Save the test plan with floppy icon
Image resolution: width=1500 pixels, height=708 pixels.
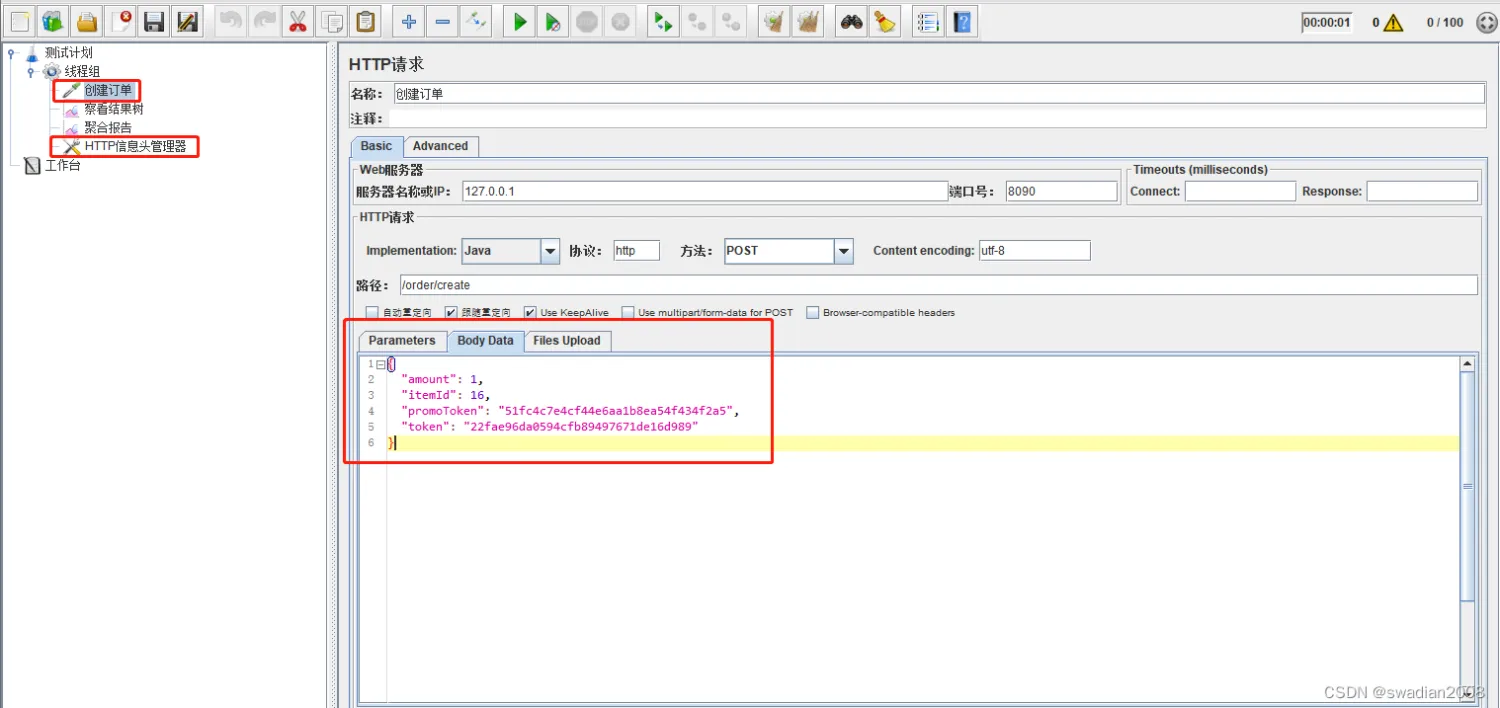tap(153, 21)
